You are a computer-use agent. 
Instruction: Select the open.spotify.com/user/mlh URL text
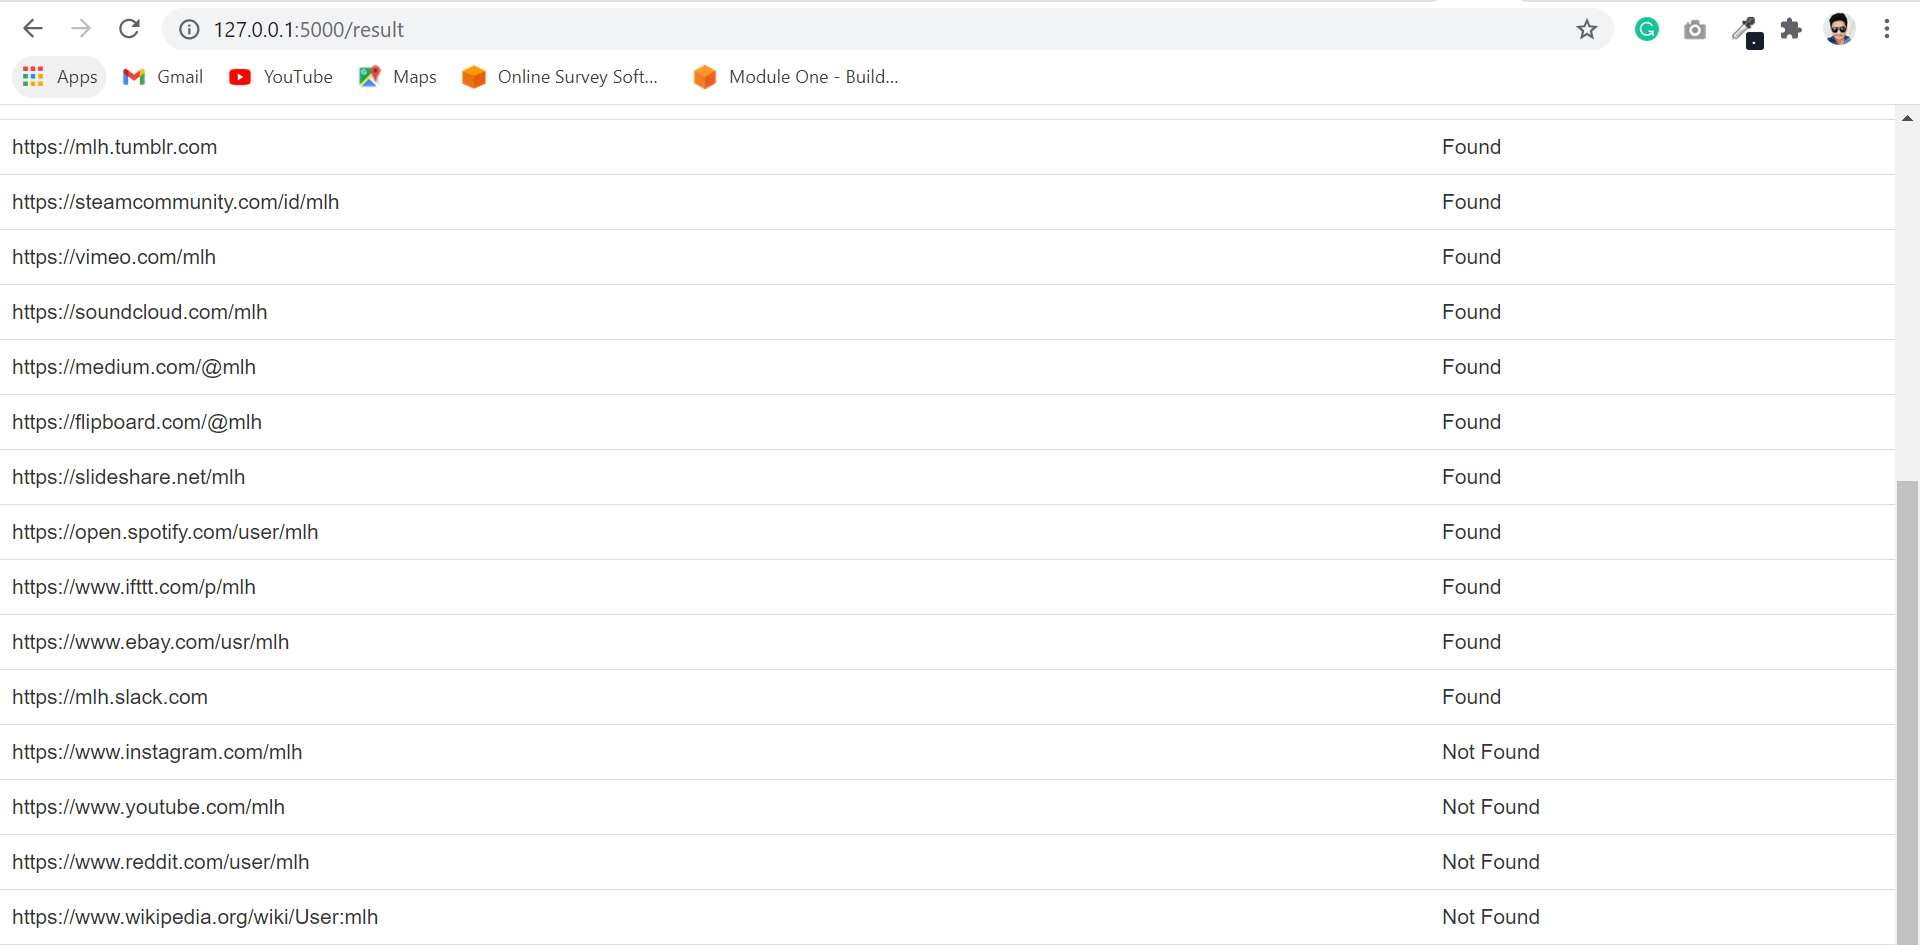[x=165, y=532]
